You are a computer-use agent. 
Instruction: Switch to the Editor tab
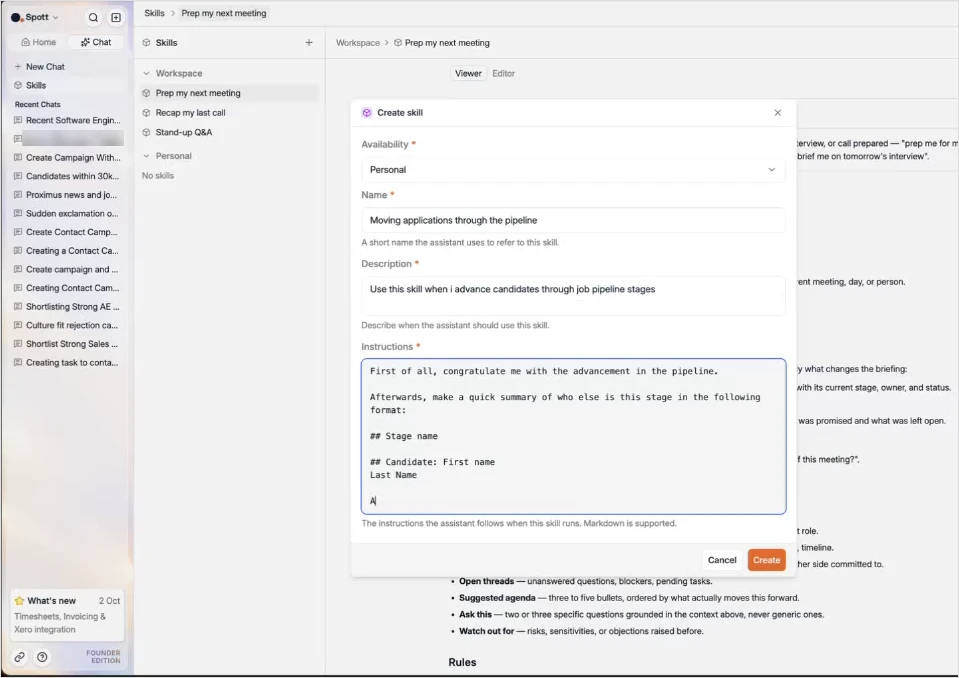point(503,73)
